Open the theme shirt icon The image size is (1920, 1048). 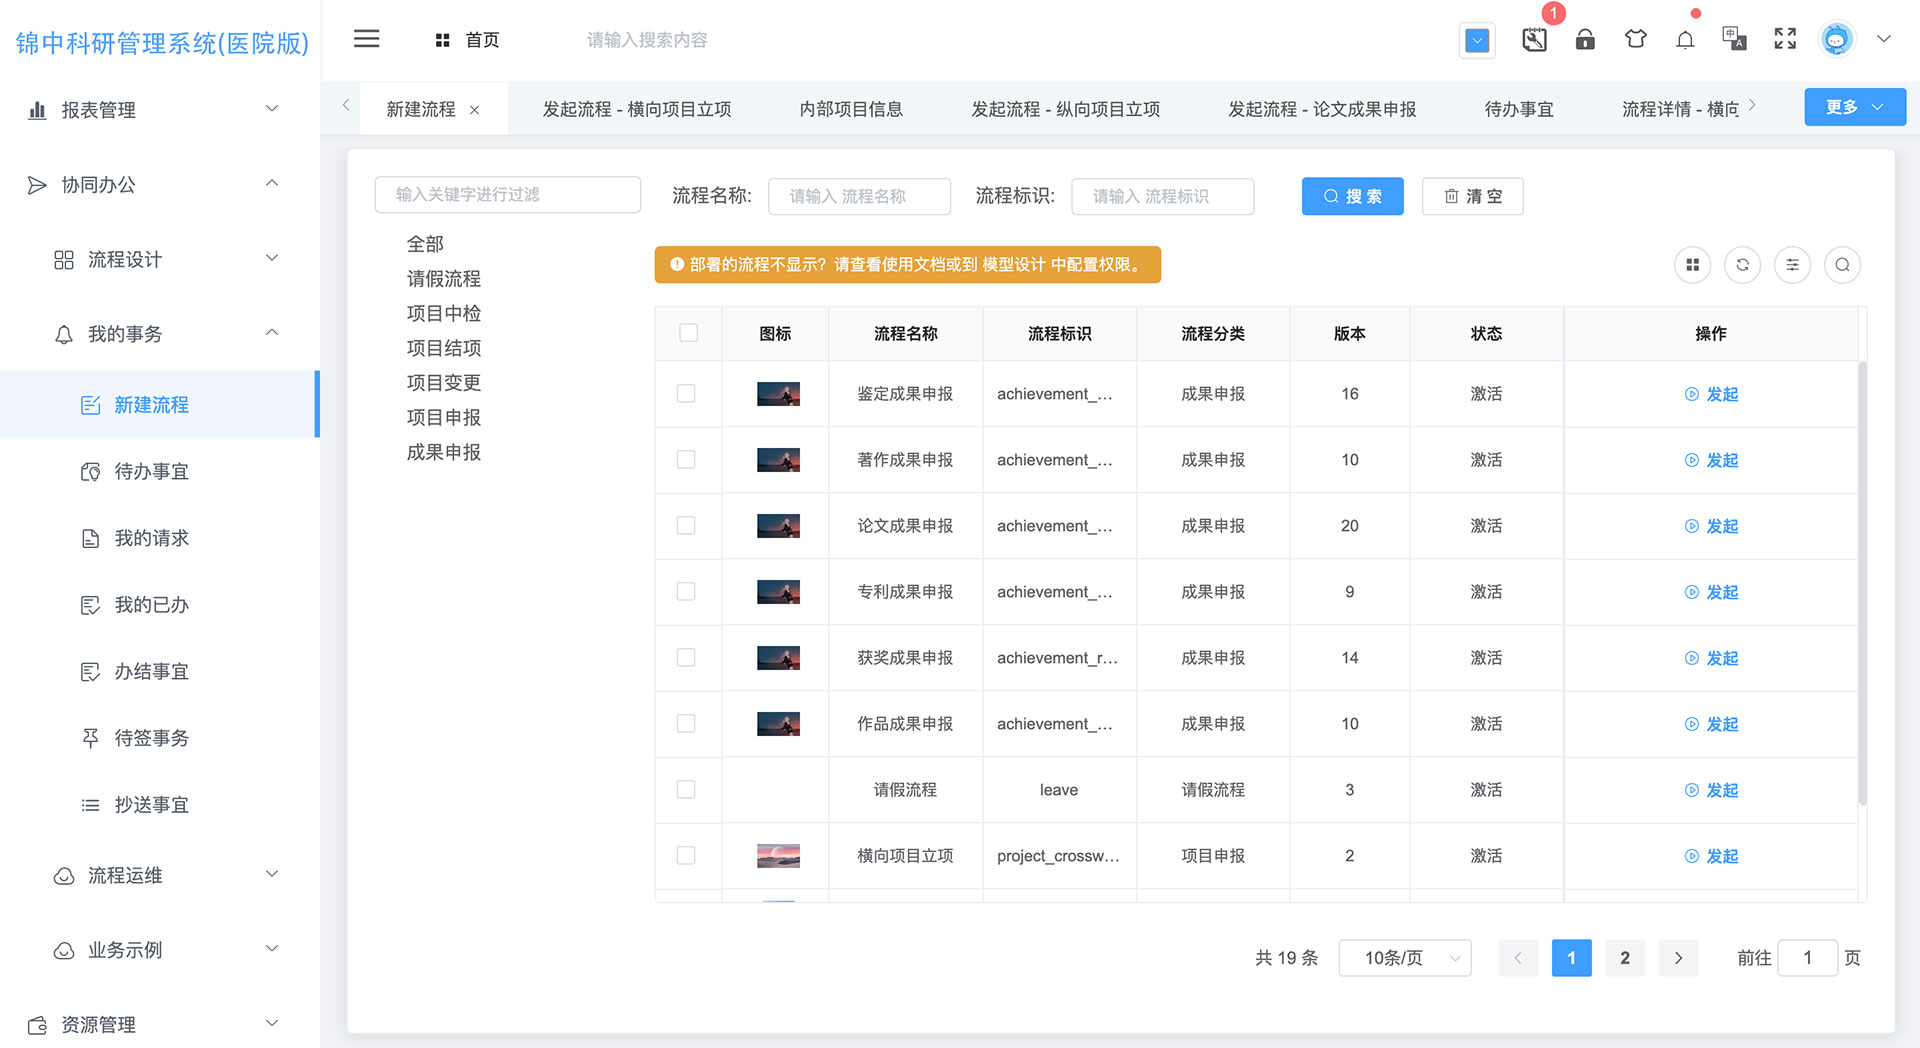point(1635,40)
